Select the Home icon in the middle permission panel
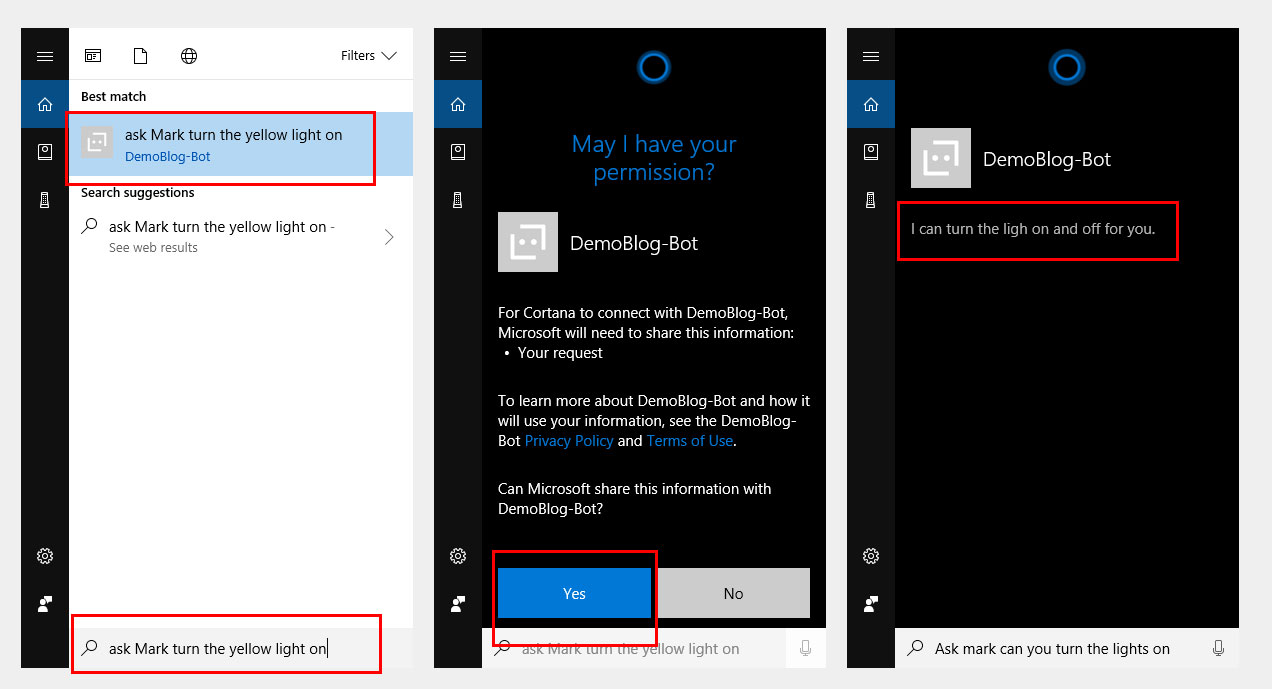Viewport: 1272px width, 689px height. [x=458, y=104]
